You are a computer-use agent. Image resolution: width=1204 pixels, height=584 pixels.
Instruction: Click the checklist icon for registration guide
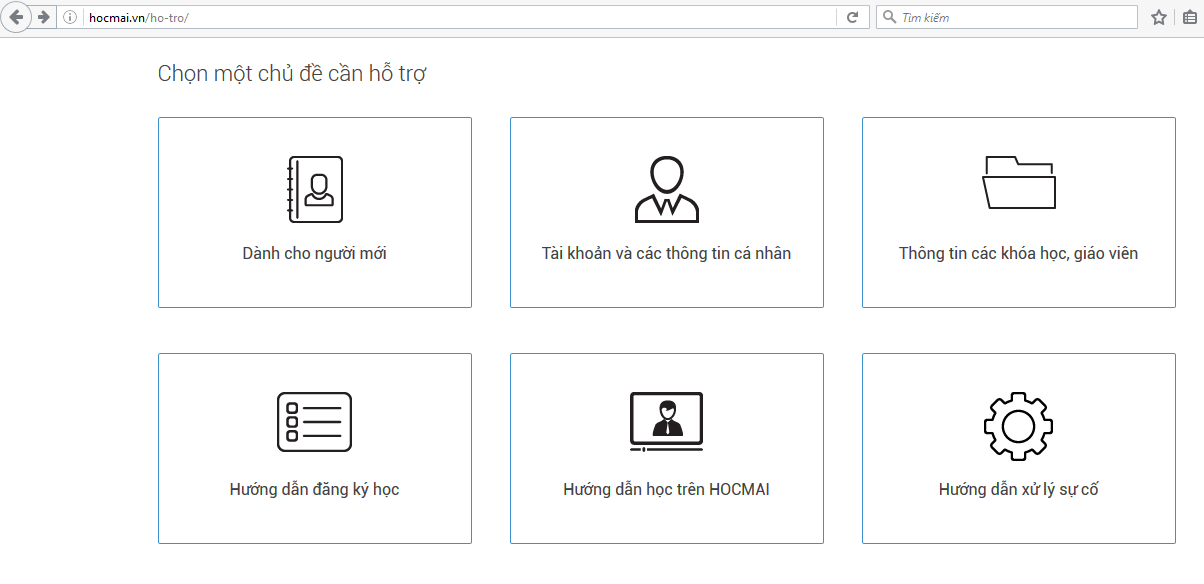[315, 422]
